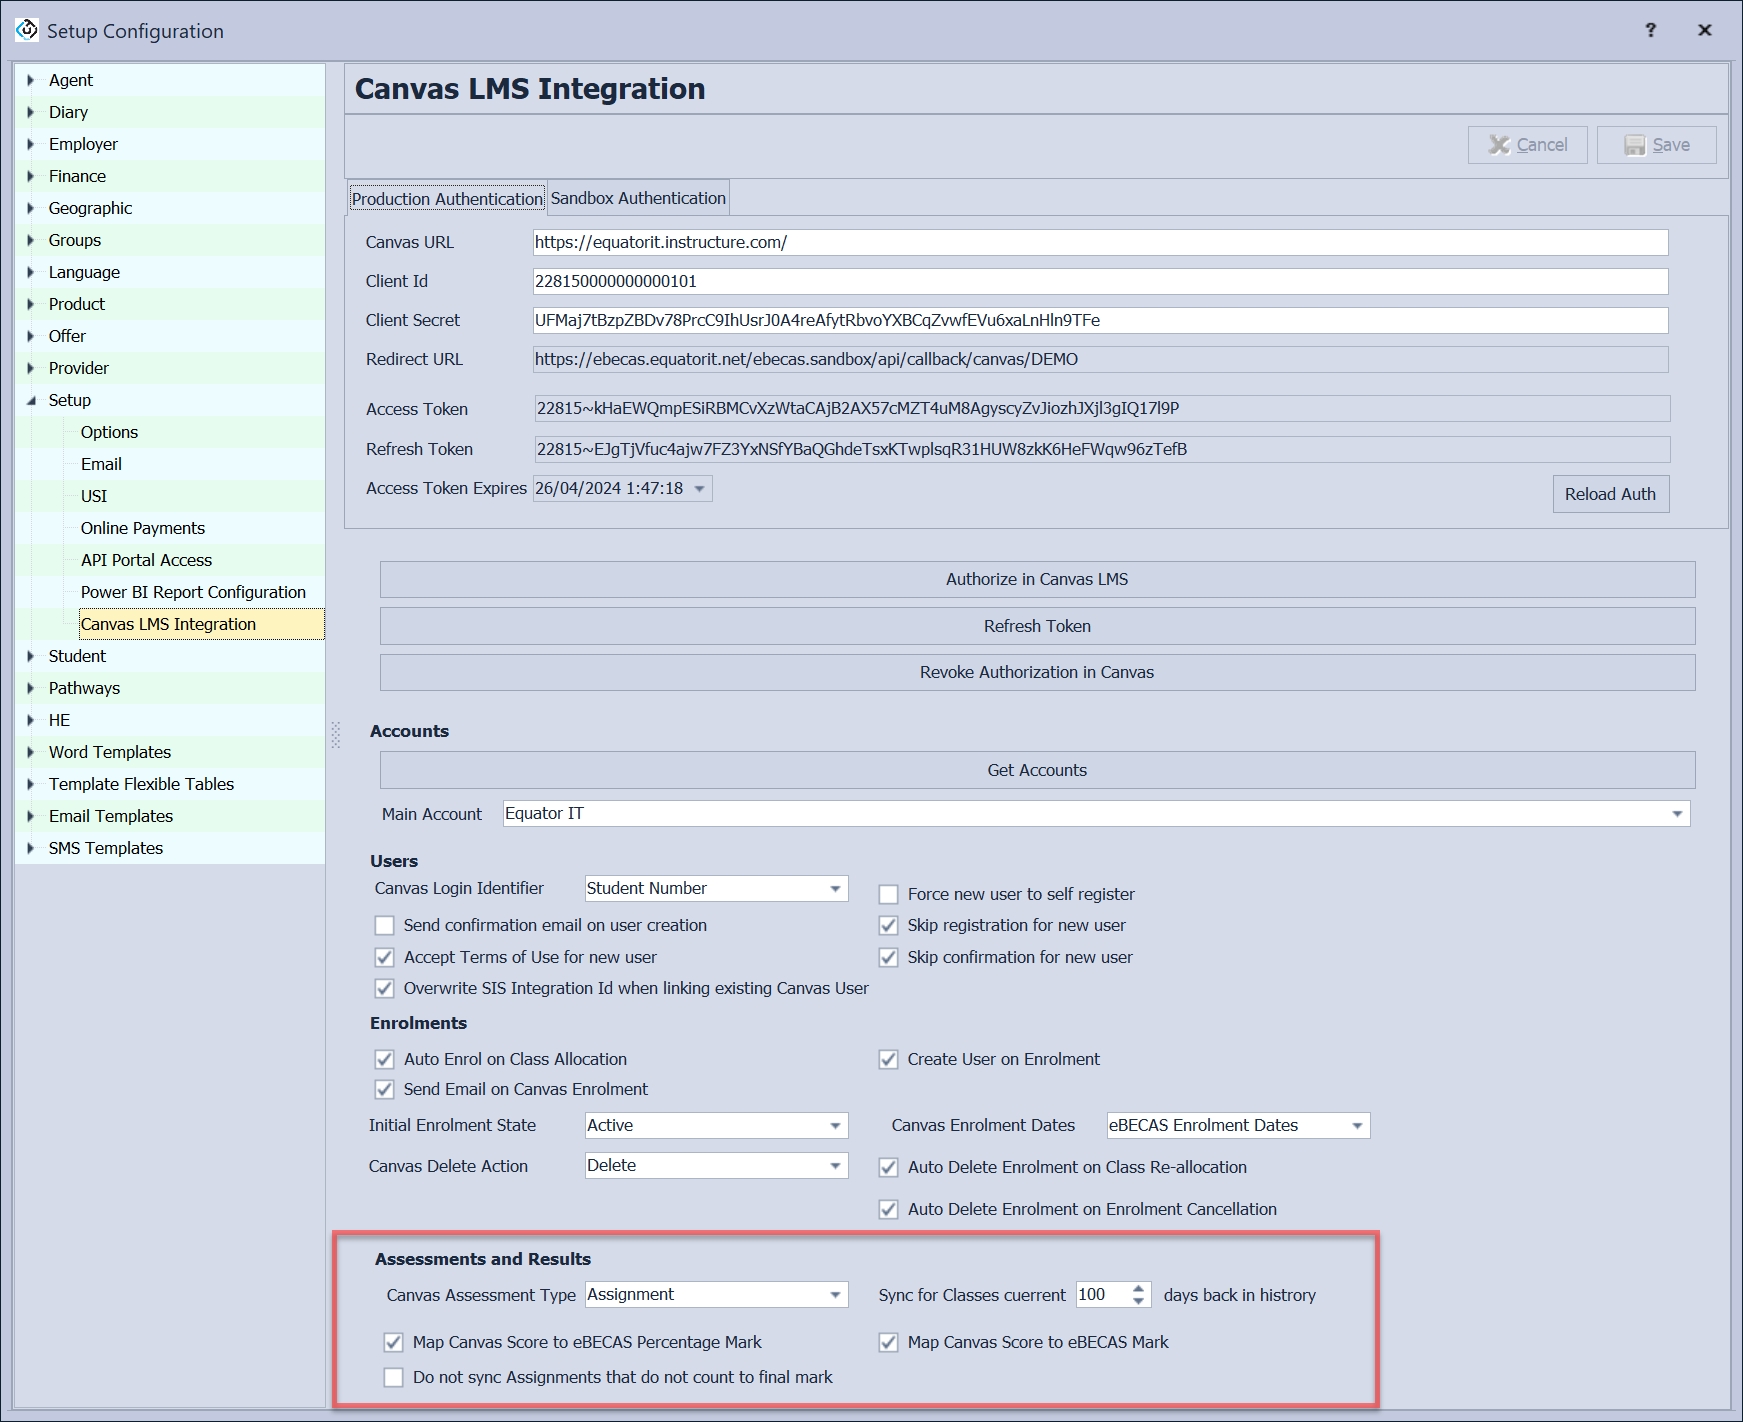
Task: Click Revoke Authorization in Canvas button
Action: pos(1037,672)
